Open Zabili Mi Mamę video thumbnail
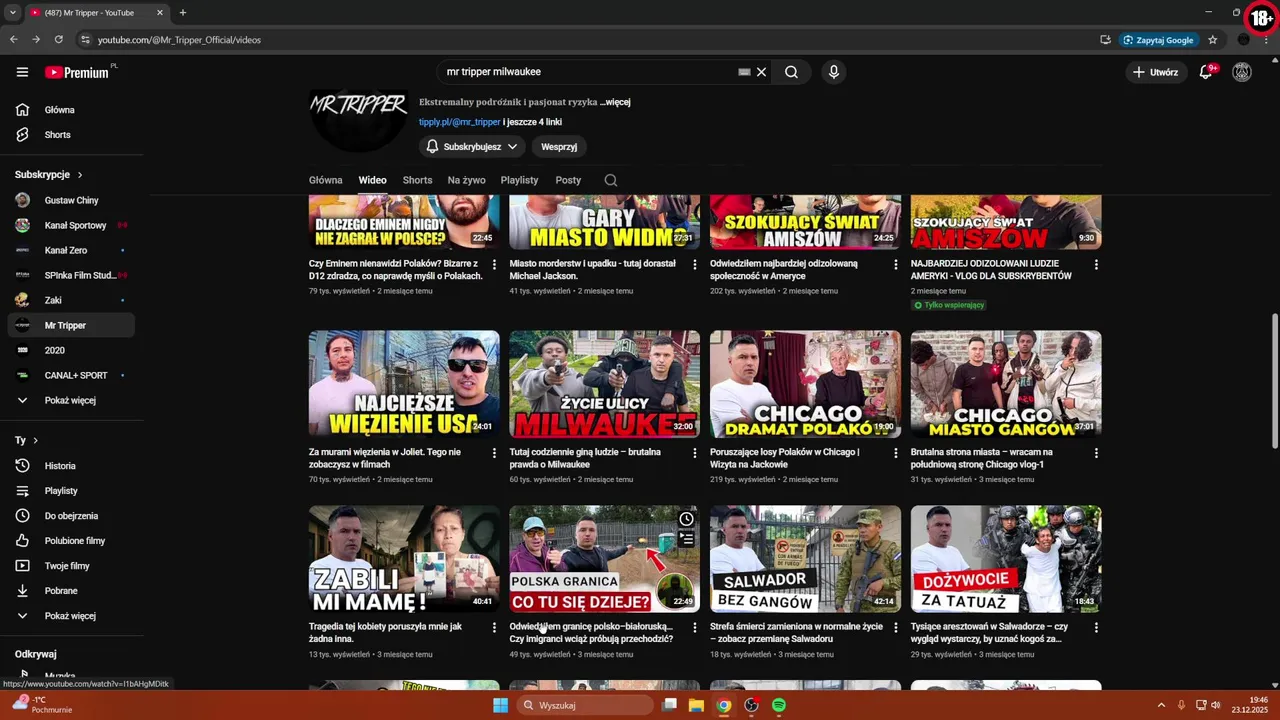The image size is (1280, 720). click(x=404, y=559)
